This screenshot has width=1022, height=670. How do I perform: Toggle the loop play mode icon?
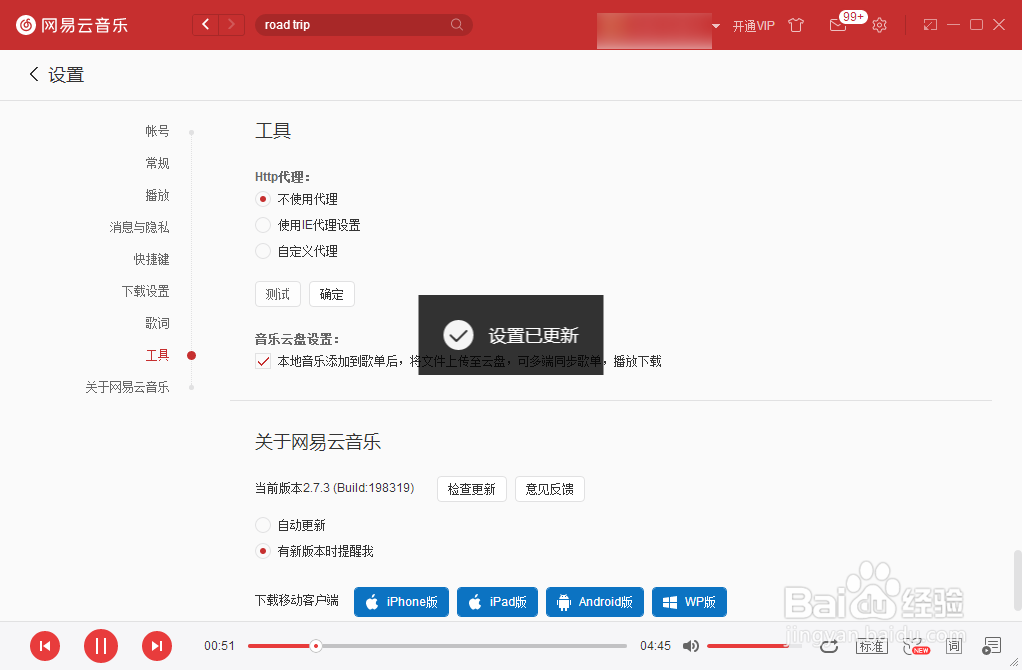pos(829,646)
